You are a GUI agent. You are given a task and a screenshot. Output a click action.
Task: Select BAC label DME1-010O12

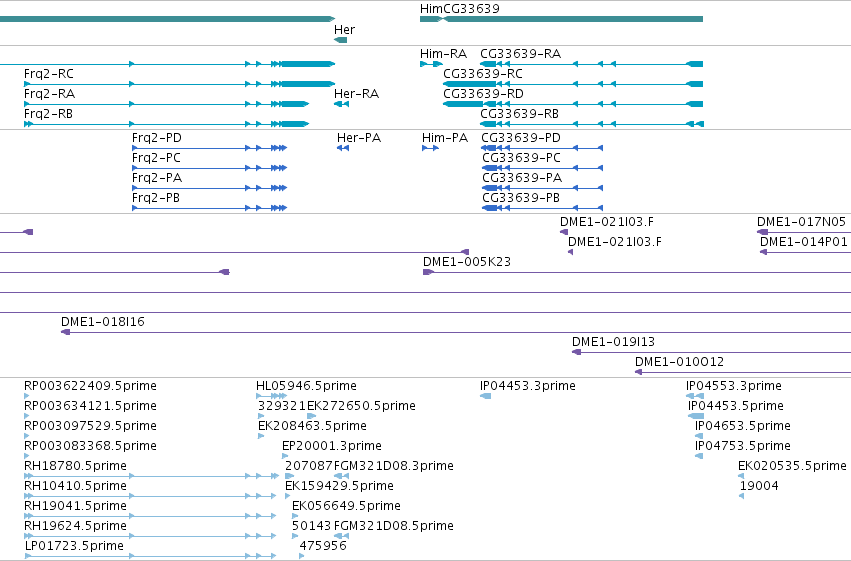pos(679,362)
